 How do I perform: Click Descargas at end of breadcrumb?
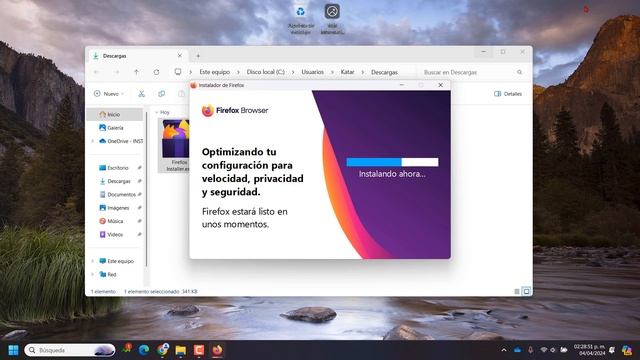tap(384, 72)
